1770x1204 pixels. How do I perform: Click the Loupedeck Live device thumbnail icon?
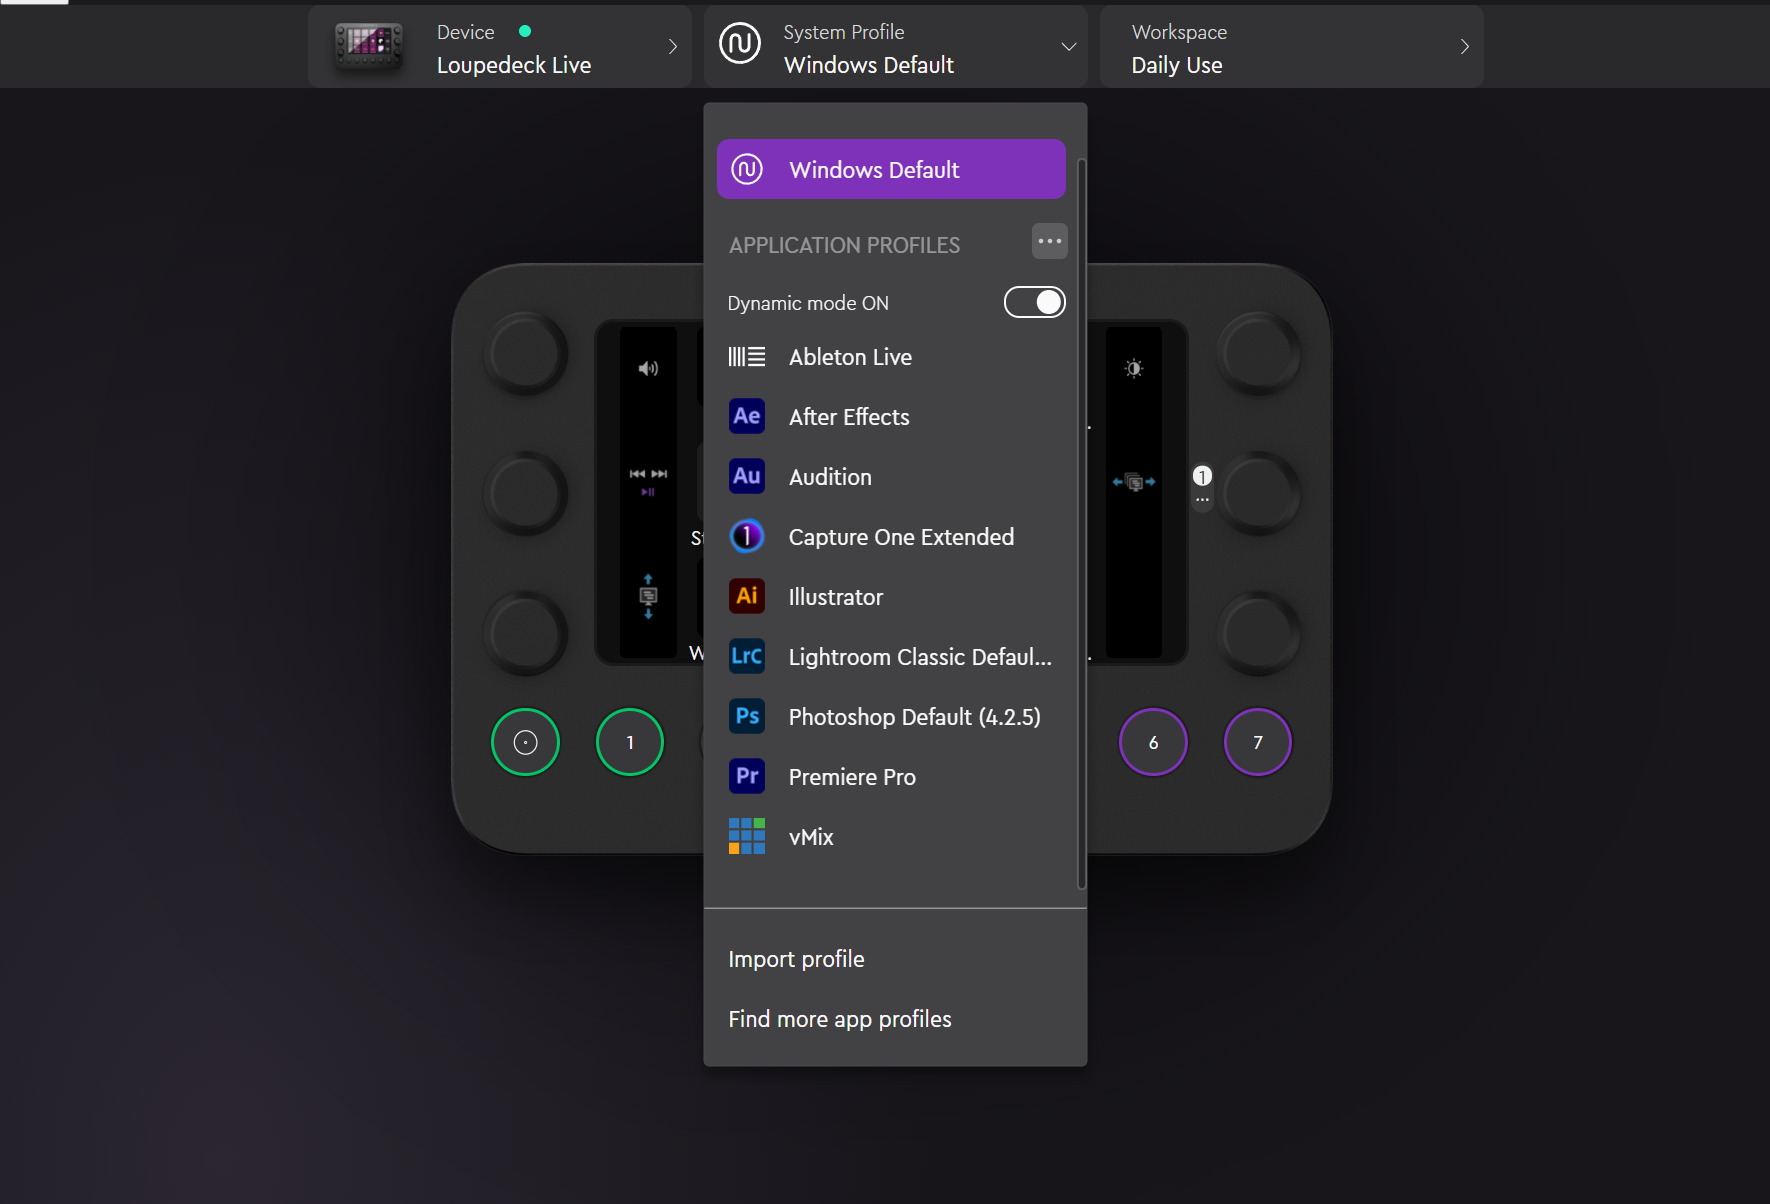tap(369, 46)
